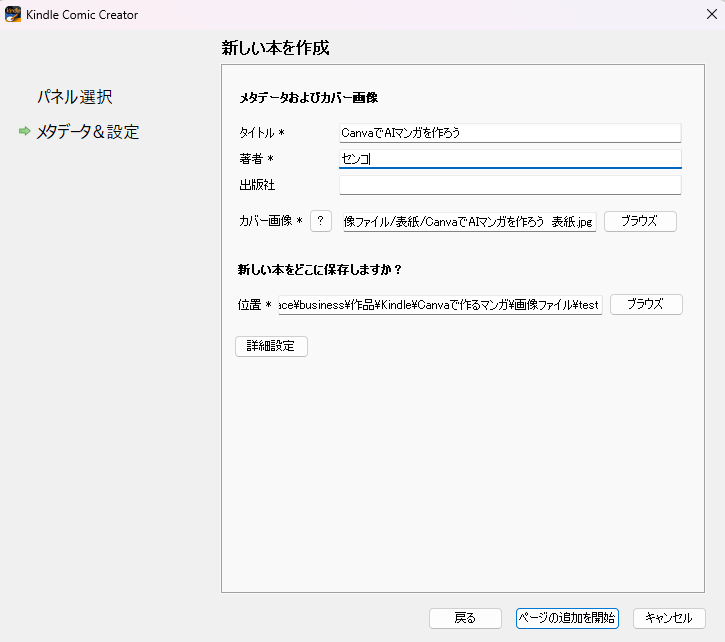Select パネル選択 step in the sidebar
The height and width of the screenshot is (642, 725).
pyautogui.click(x=74, y=97)
